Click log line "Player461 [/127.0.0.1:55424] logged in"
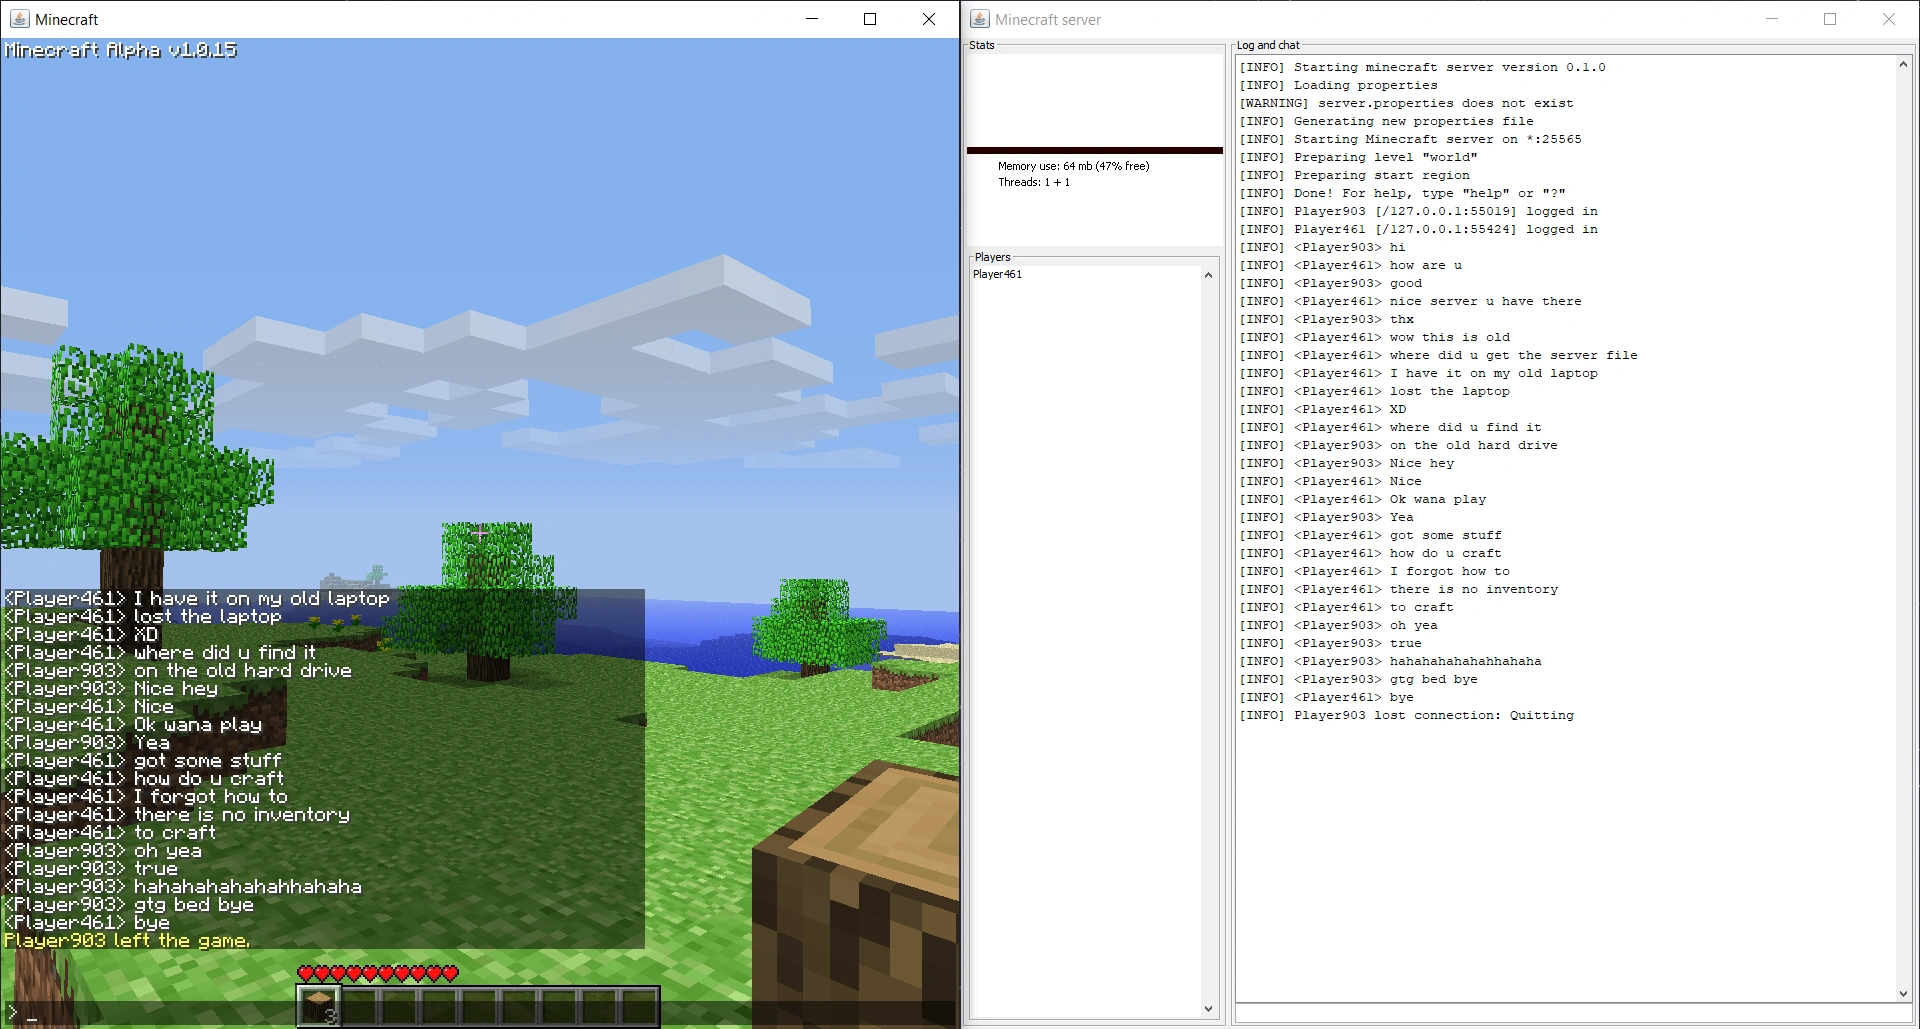Image resolution: width=1920 pixels, height=1029 pixels. 1419,229
